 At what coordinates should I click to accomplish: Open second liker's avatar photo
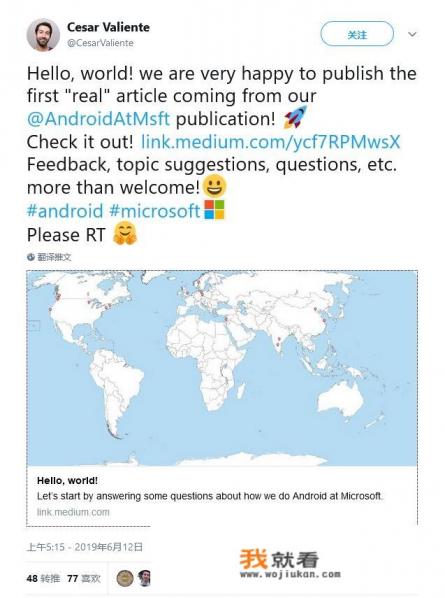145,578
